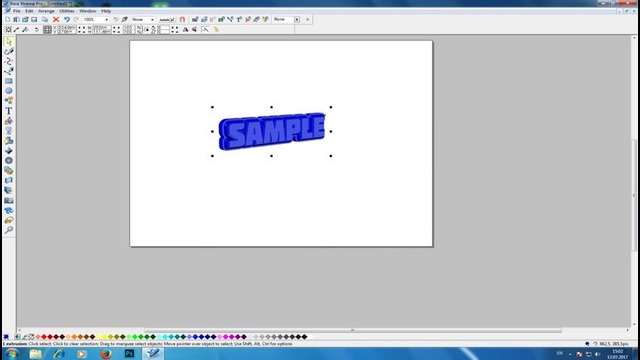Select the Rectangle tool

9,81
